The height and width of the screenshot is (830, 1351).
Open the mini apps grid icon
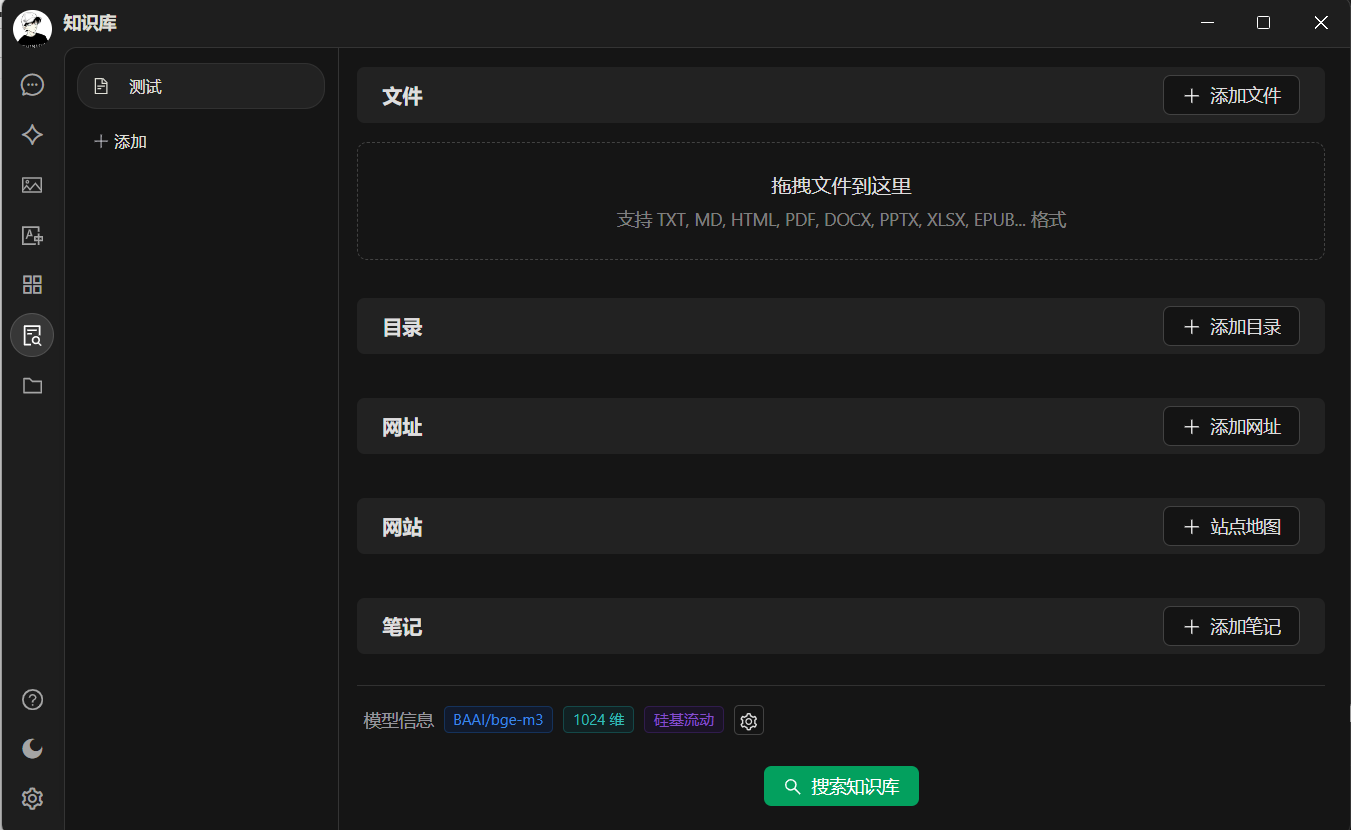click(32, 285)
